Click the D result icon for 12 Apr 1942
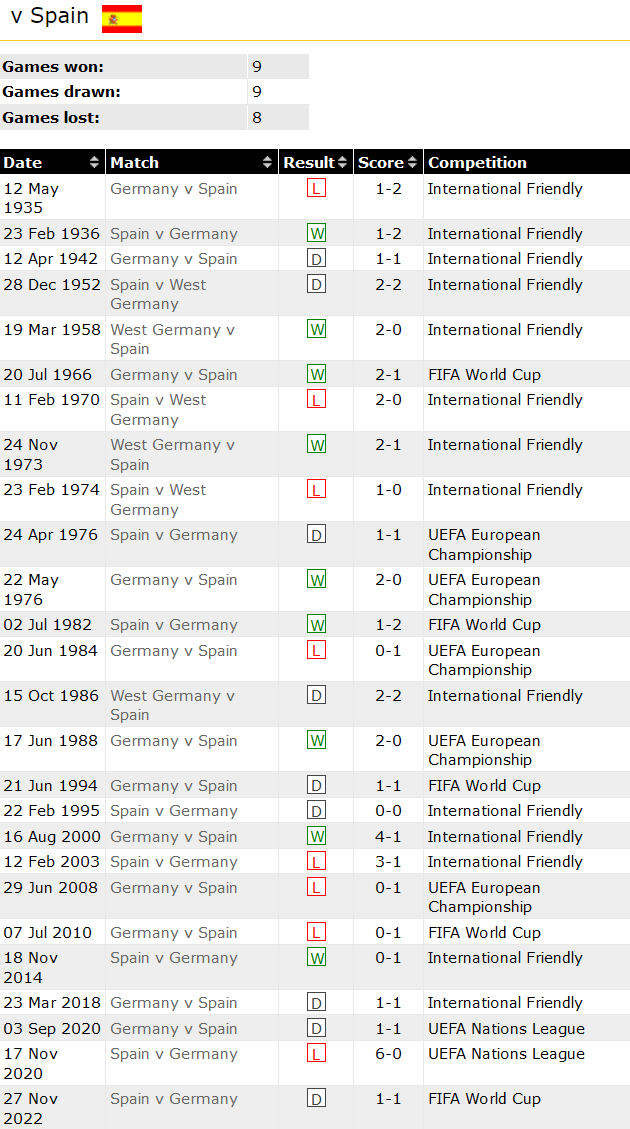This screenshot has height=1129, width=630. (x=316, y=259)
